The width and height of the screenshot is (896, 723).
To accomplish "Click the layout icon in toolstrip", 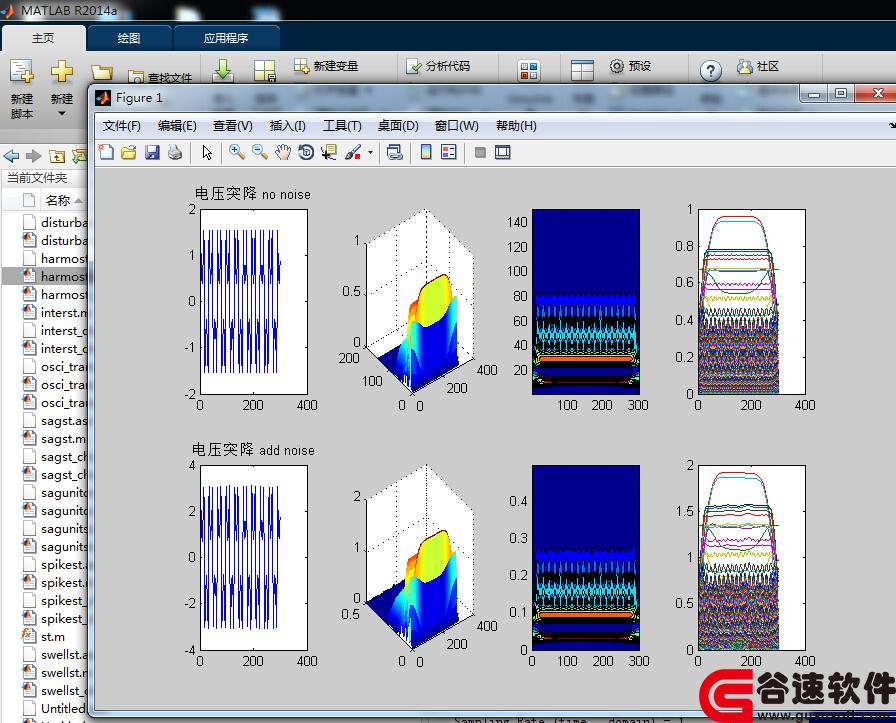I will 582,71.
